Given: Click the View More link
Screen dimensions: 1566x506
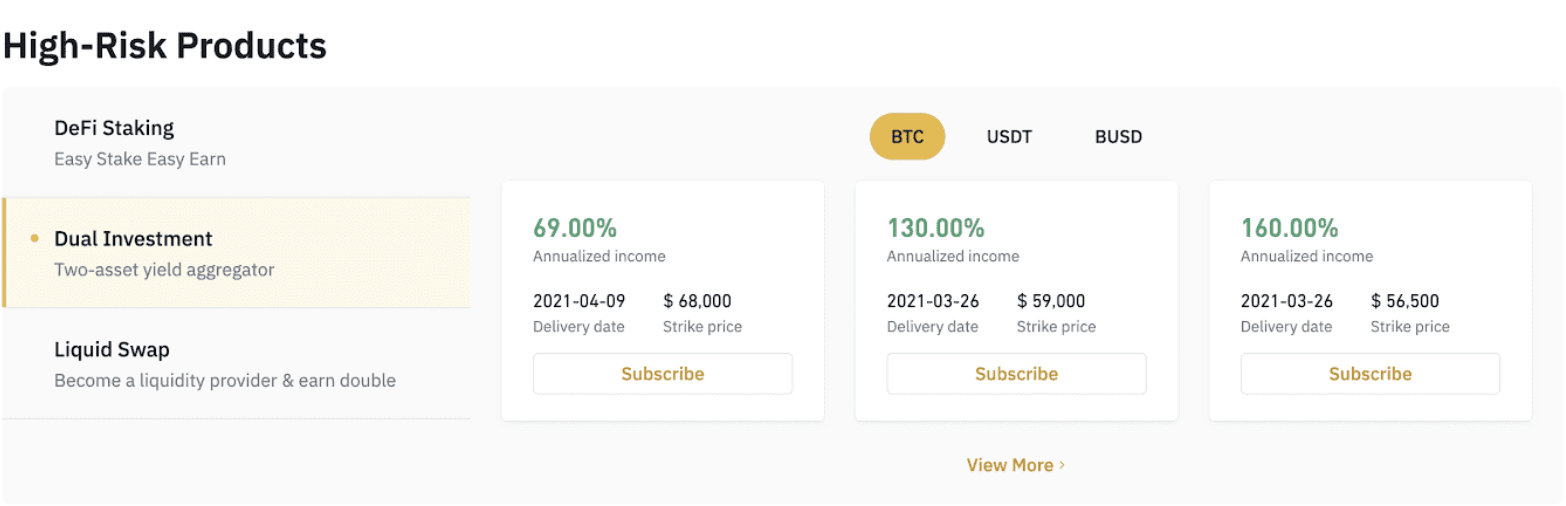Looking at the screenshot, I should click(x=1010, y=465).
